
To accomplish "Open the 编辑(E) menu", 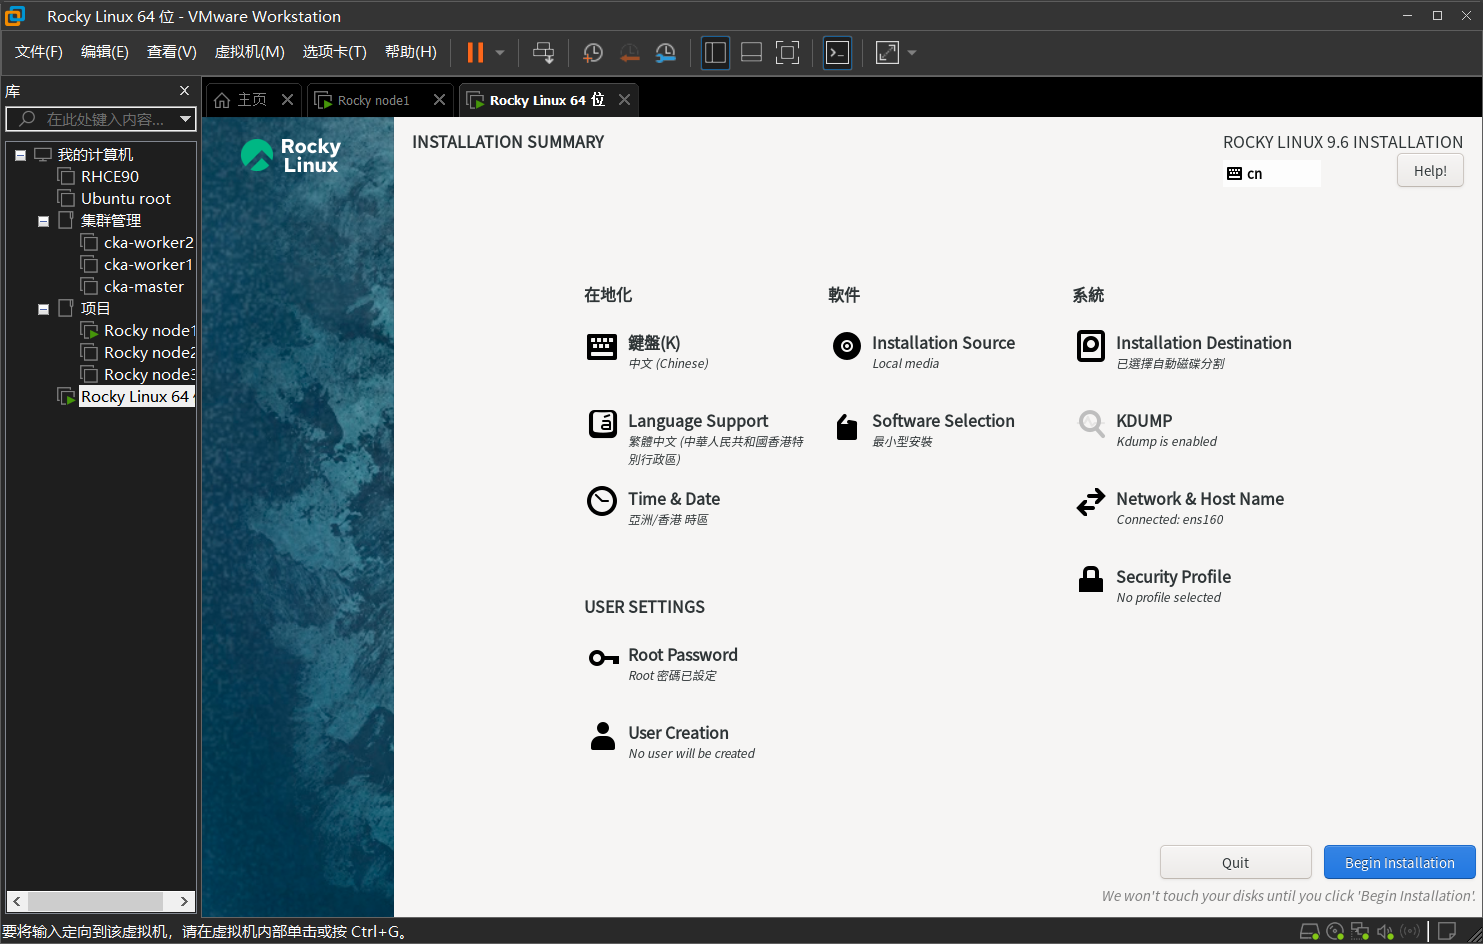I will click(105, 52).
